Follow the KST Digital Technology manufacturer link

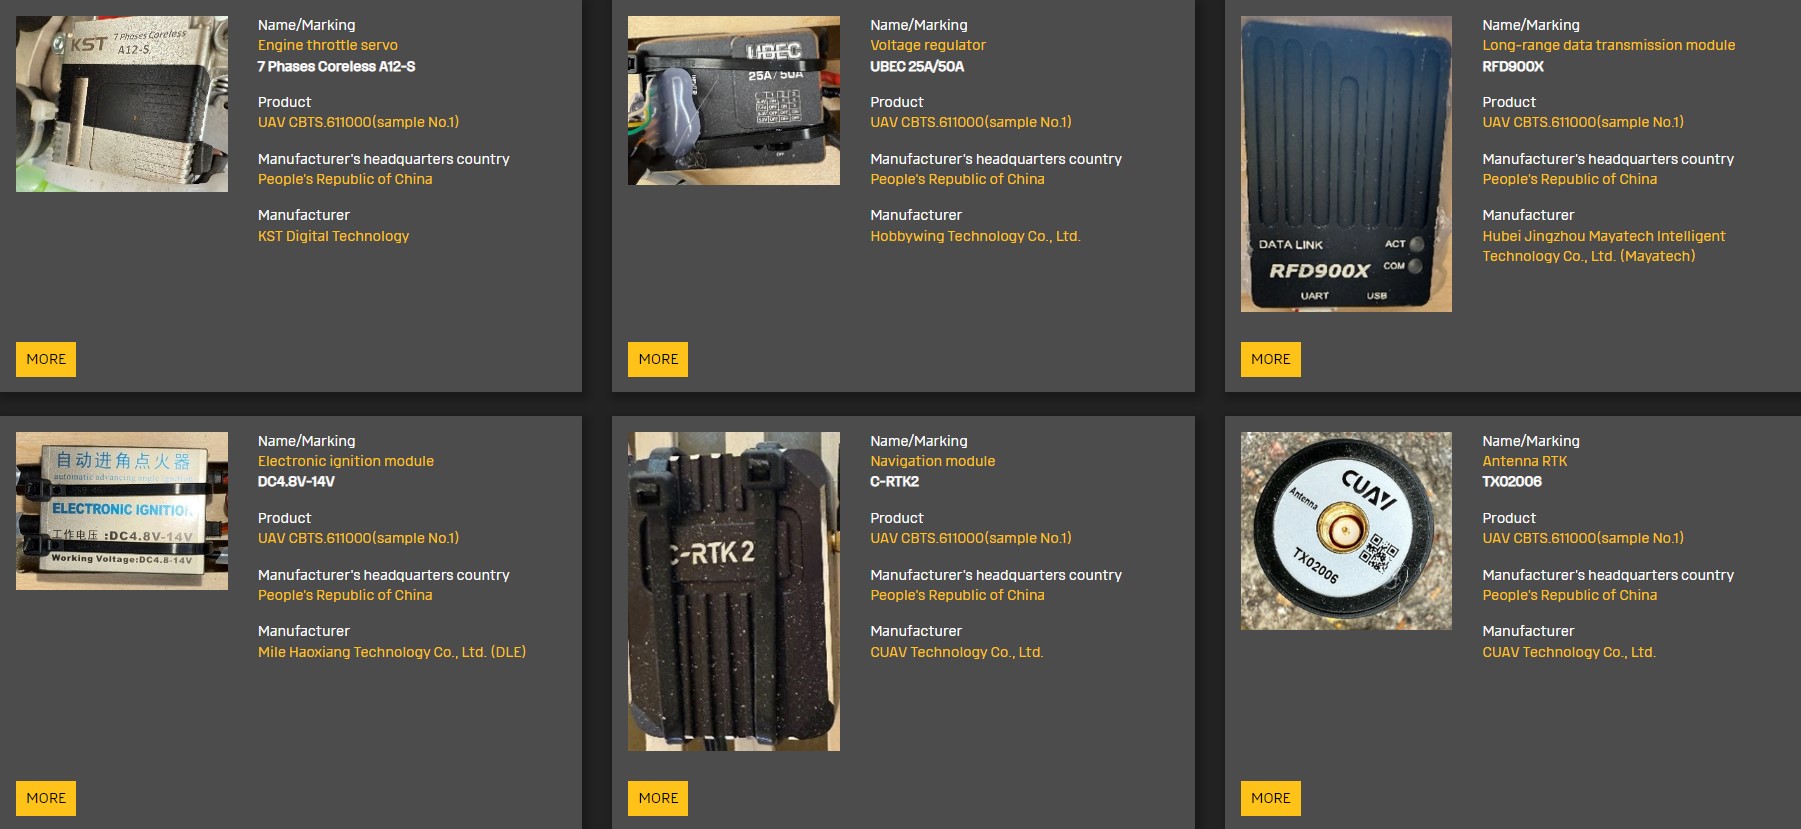click(334, 236)
